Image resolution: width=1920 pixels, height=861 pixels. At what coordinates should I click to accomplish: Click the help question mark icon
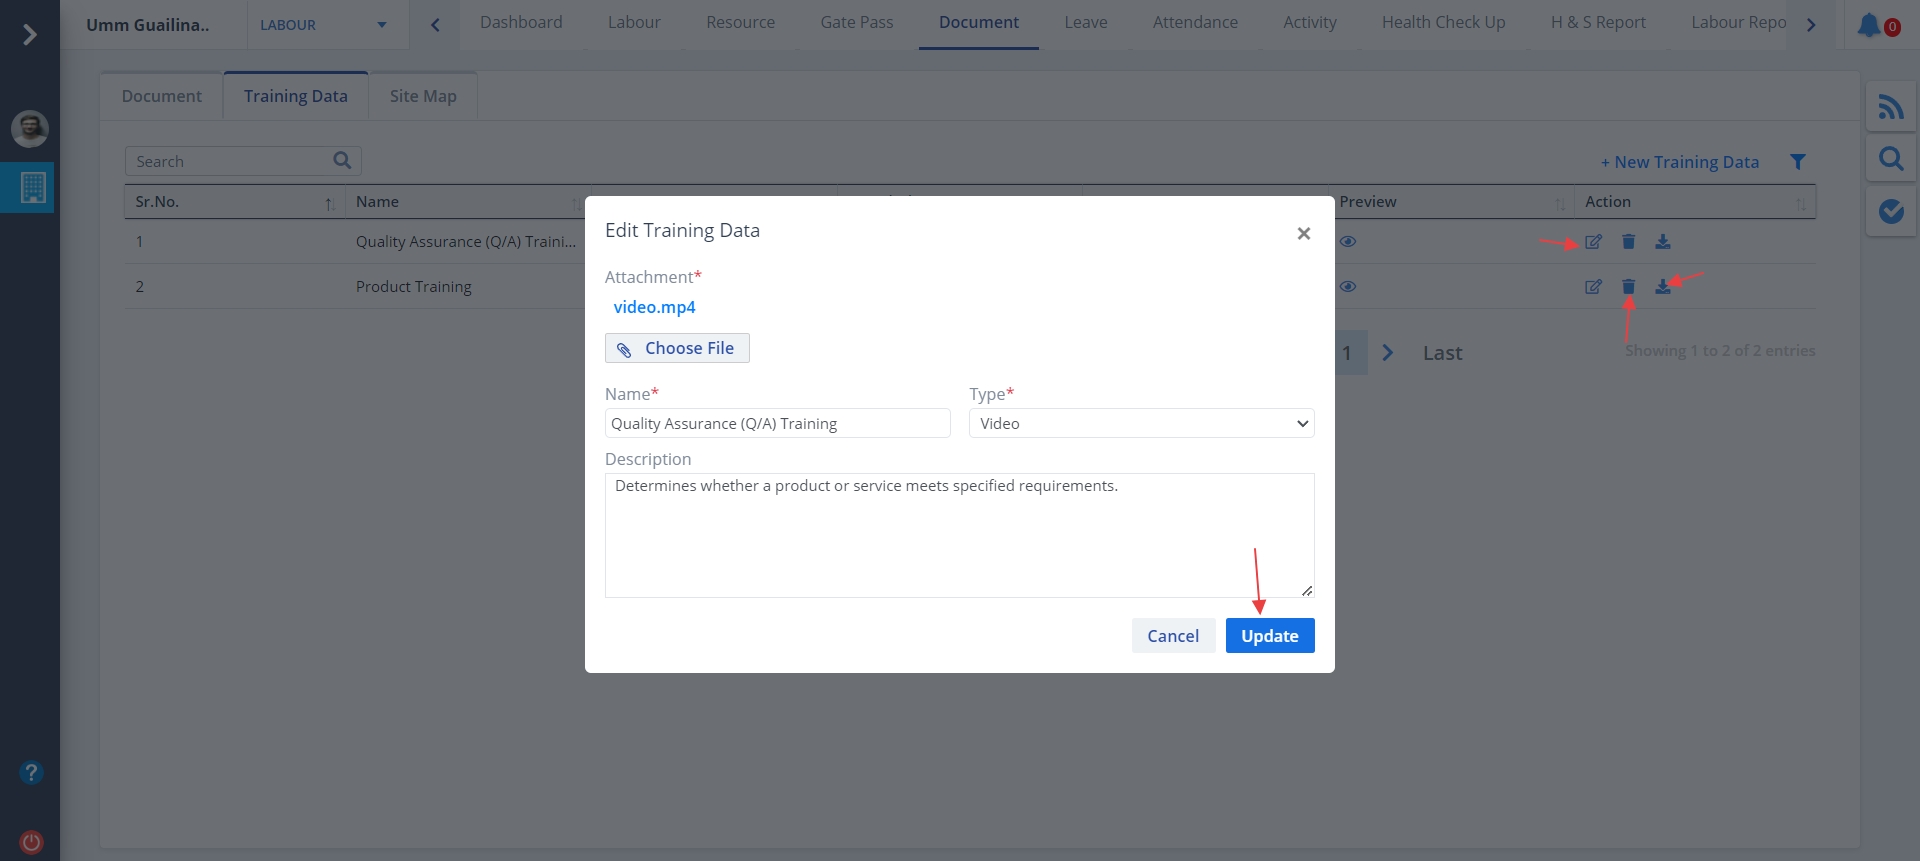(x=31, y=773)
